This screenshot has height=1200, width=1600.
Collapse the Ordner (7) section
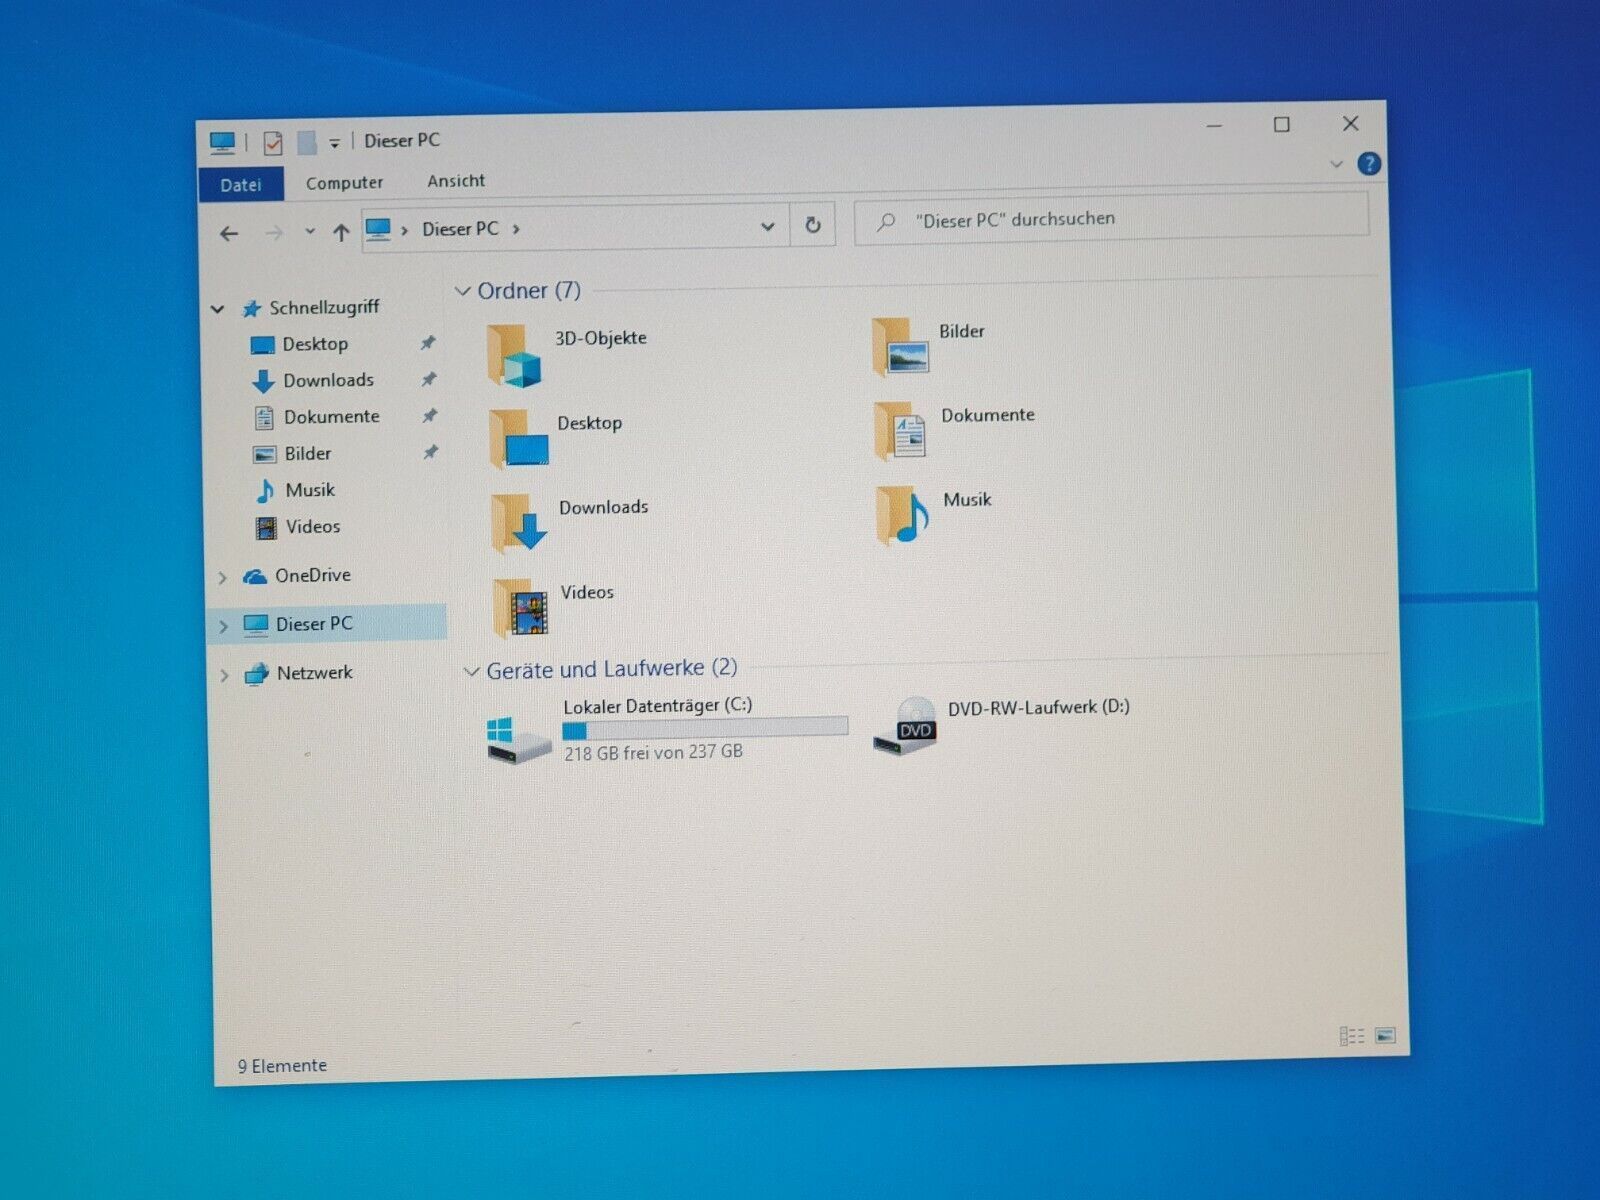(462, 291)
